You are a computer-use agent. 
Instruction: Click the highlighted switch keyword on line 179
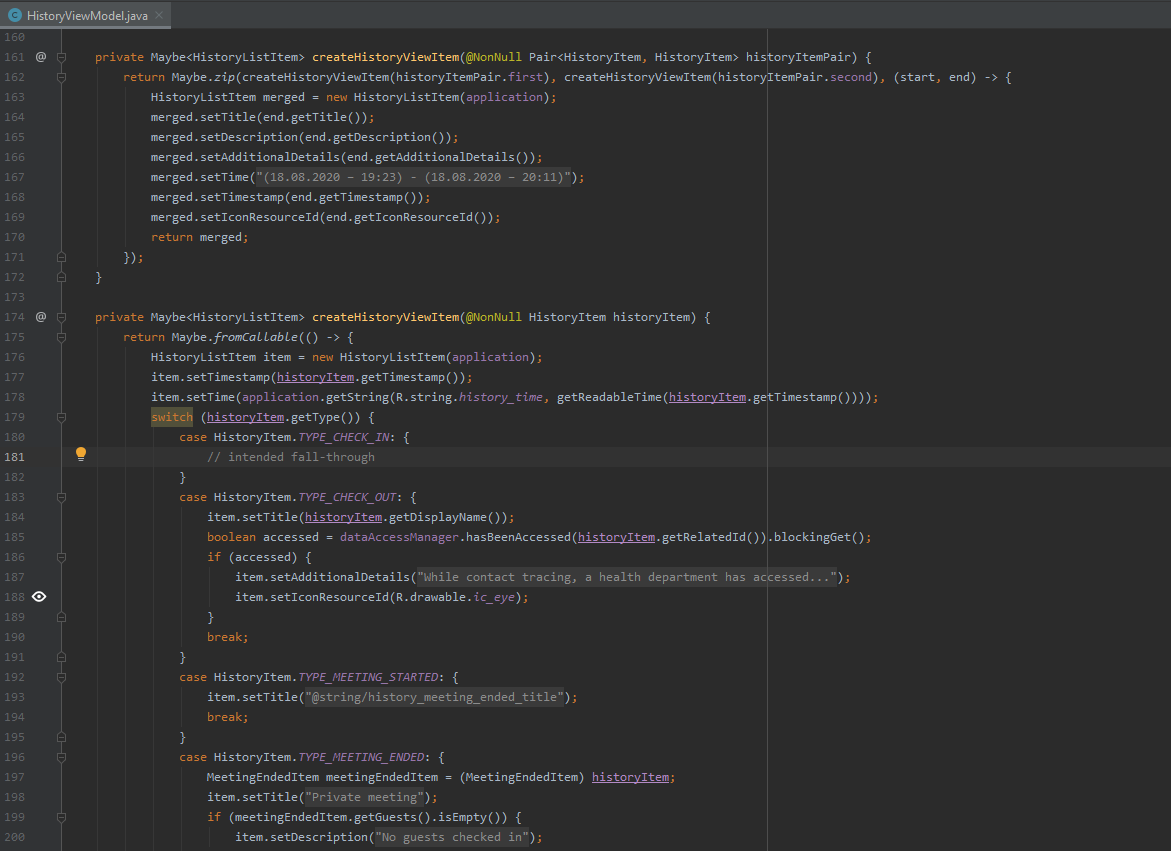click(172, 417)
